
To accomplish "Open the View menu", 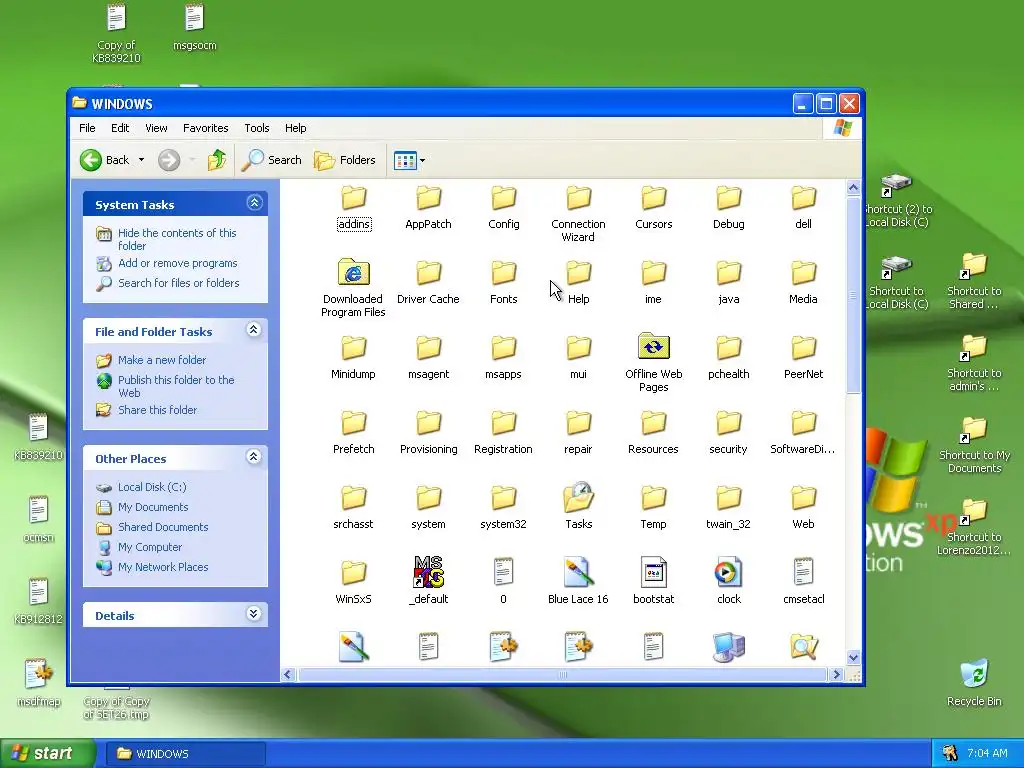I will pyautogui.click(x=156, y=128).
